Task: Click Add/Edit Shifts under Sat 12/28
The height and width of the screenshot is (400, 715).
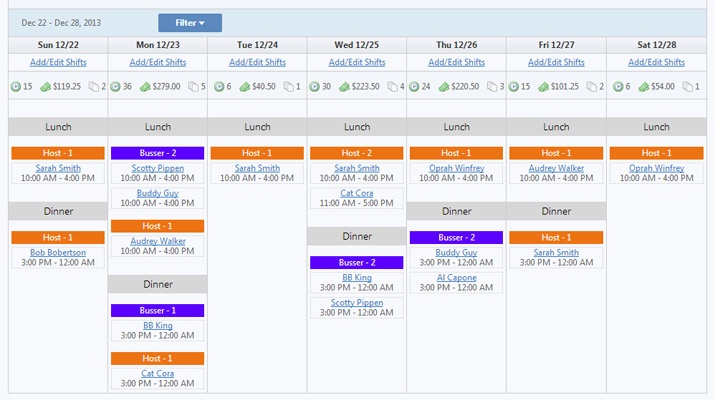Action: point(656,62)
